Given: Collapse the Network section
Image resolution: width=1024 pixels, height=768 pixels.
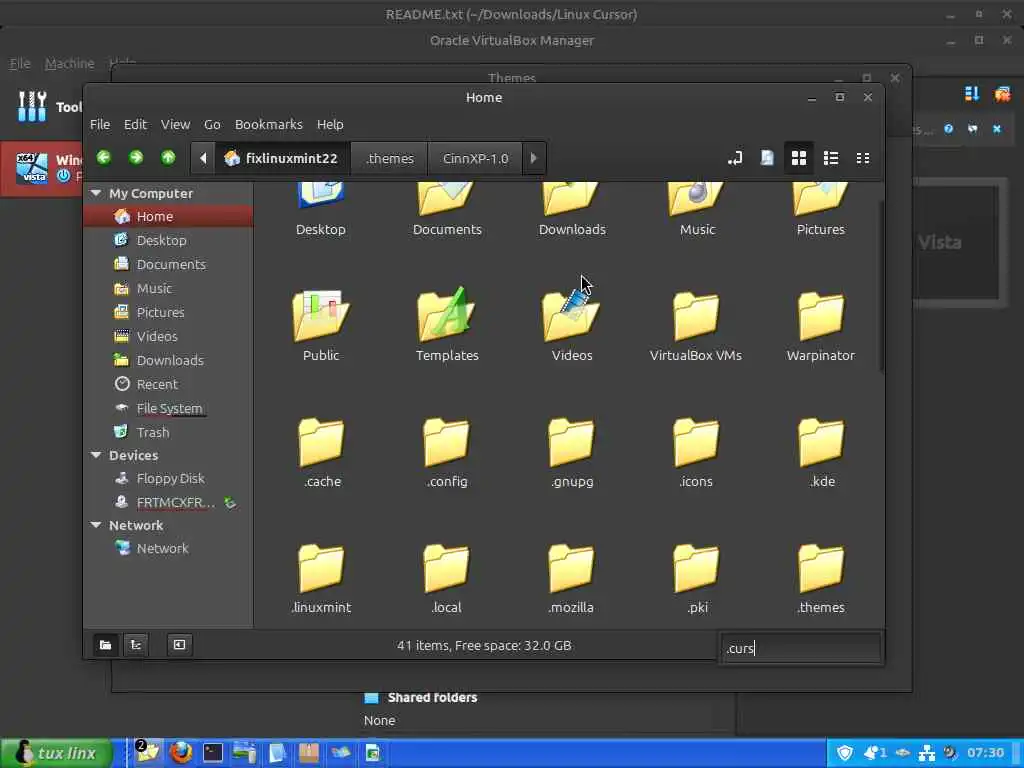Looking at the screenshot, I should click(x=97, y=525).
